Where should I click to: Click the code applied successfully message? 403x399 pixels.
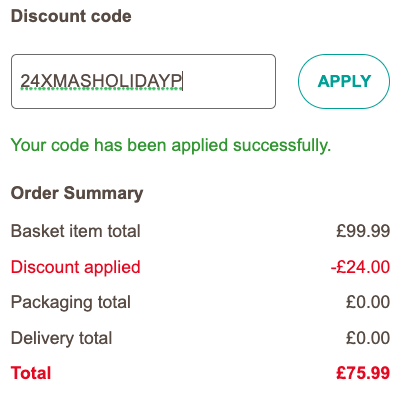[x=171, y=145]
